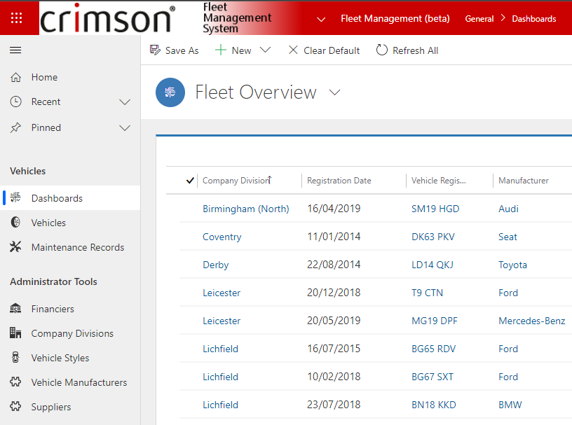Expand the Recent section chevron
The image size is (572, 425).
pos(125,102)
